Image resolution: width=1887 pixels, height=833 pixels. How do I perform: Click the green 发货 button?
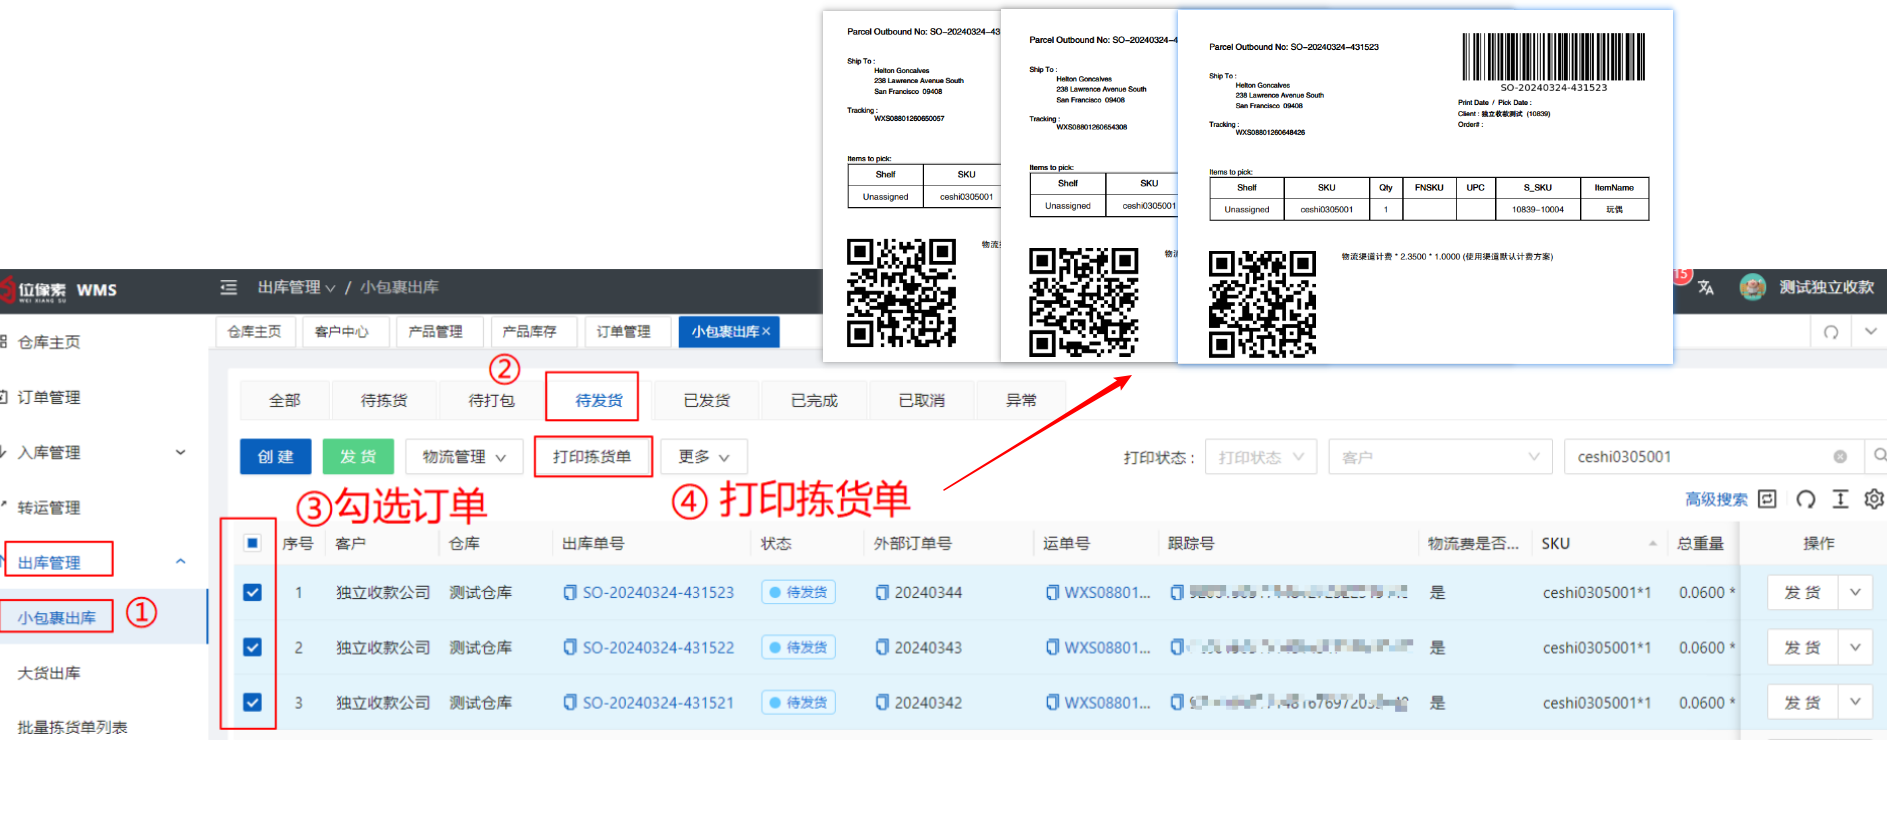point(358,457)
